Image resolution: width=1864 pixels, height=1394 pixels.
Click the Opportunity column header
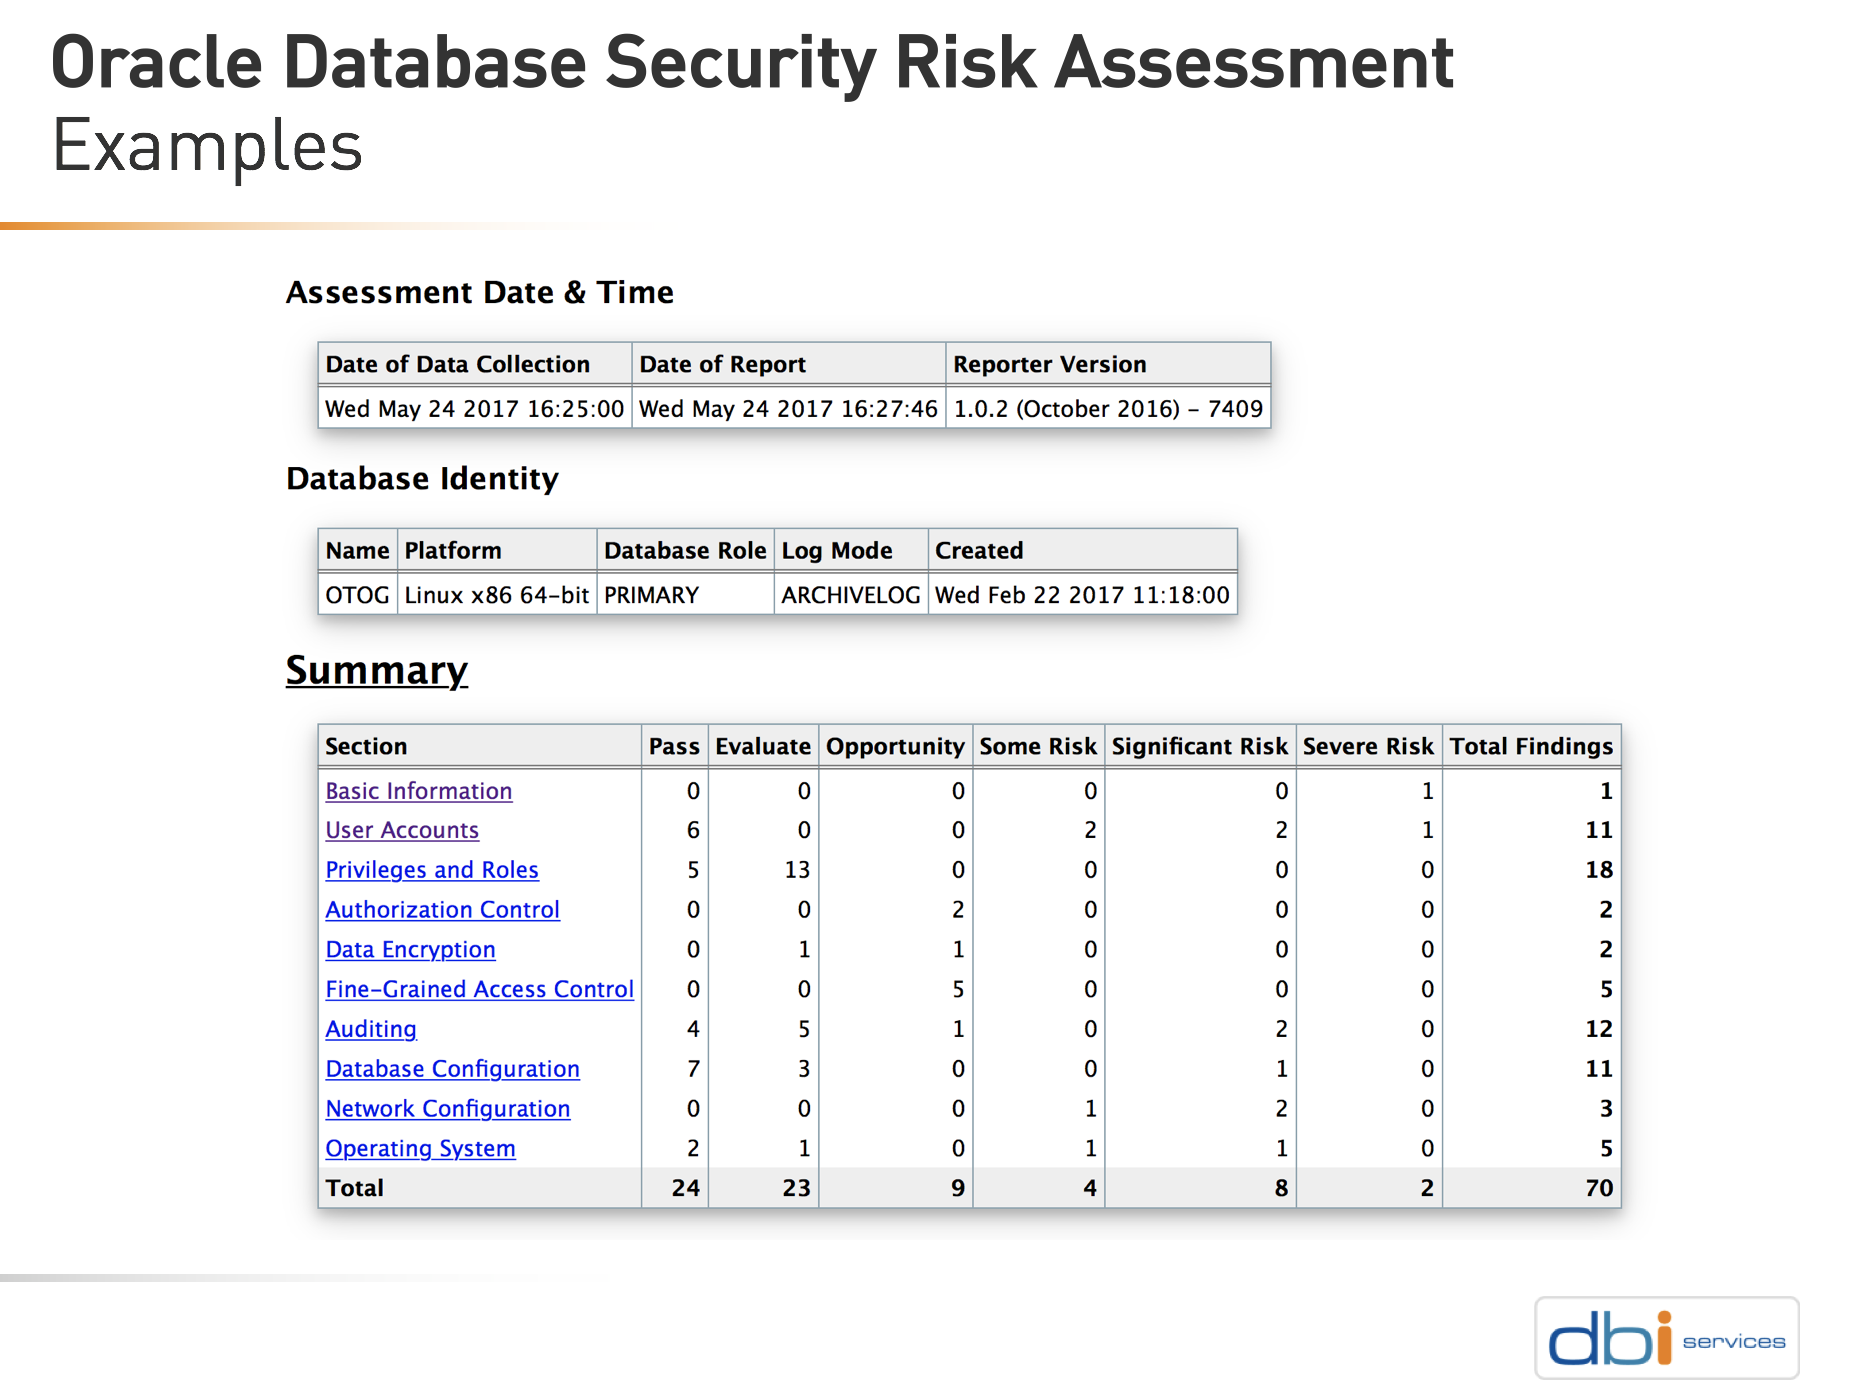tap(895, 746)
